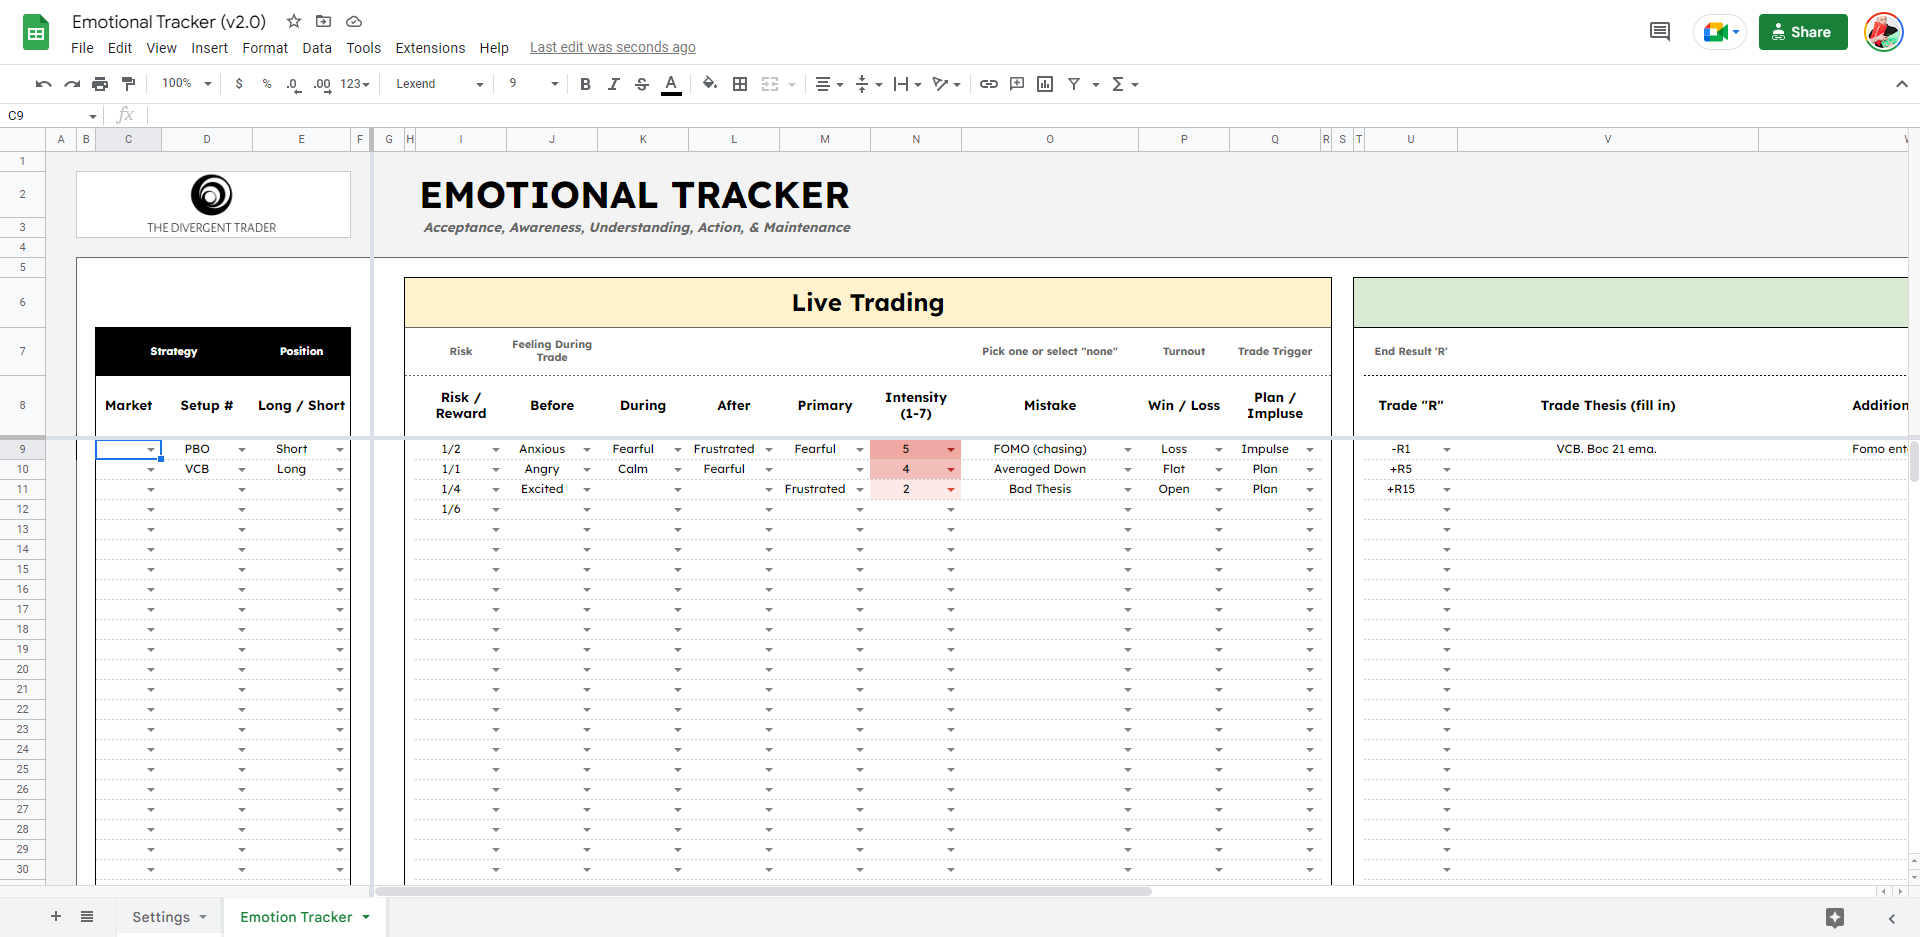This screenshot has width=1920, height=937.
Task: Format the cell as currency
Action: pyautogui.click(x=239, y=84)
